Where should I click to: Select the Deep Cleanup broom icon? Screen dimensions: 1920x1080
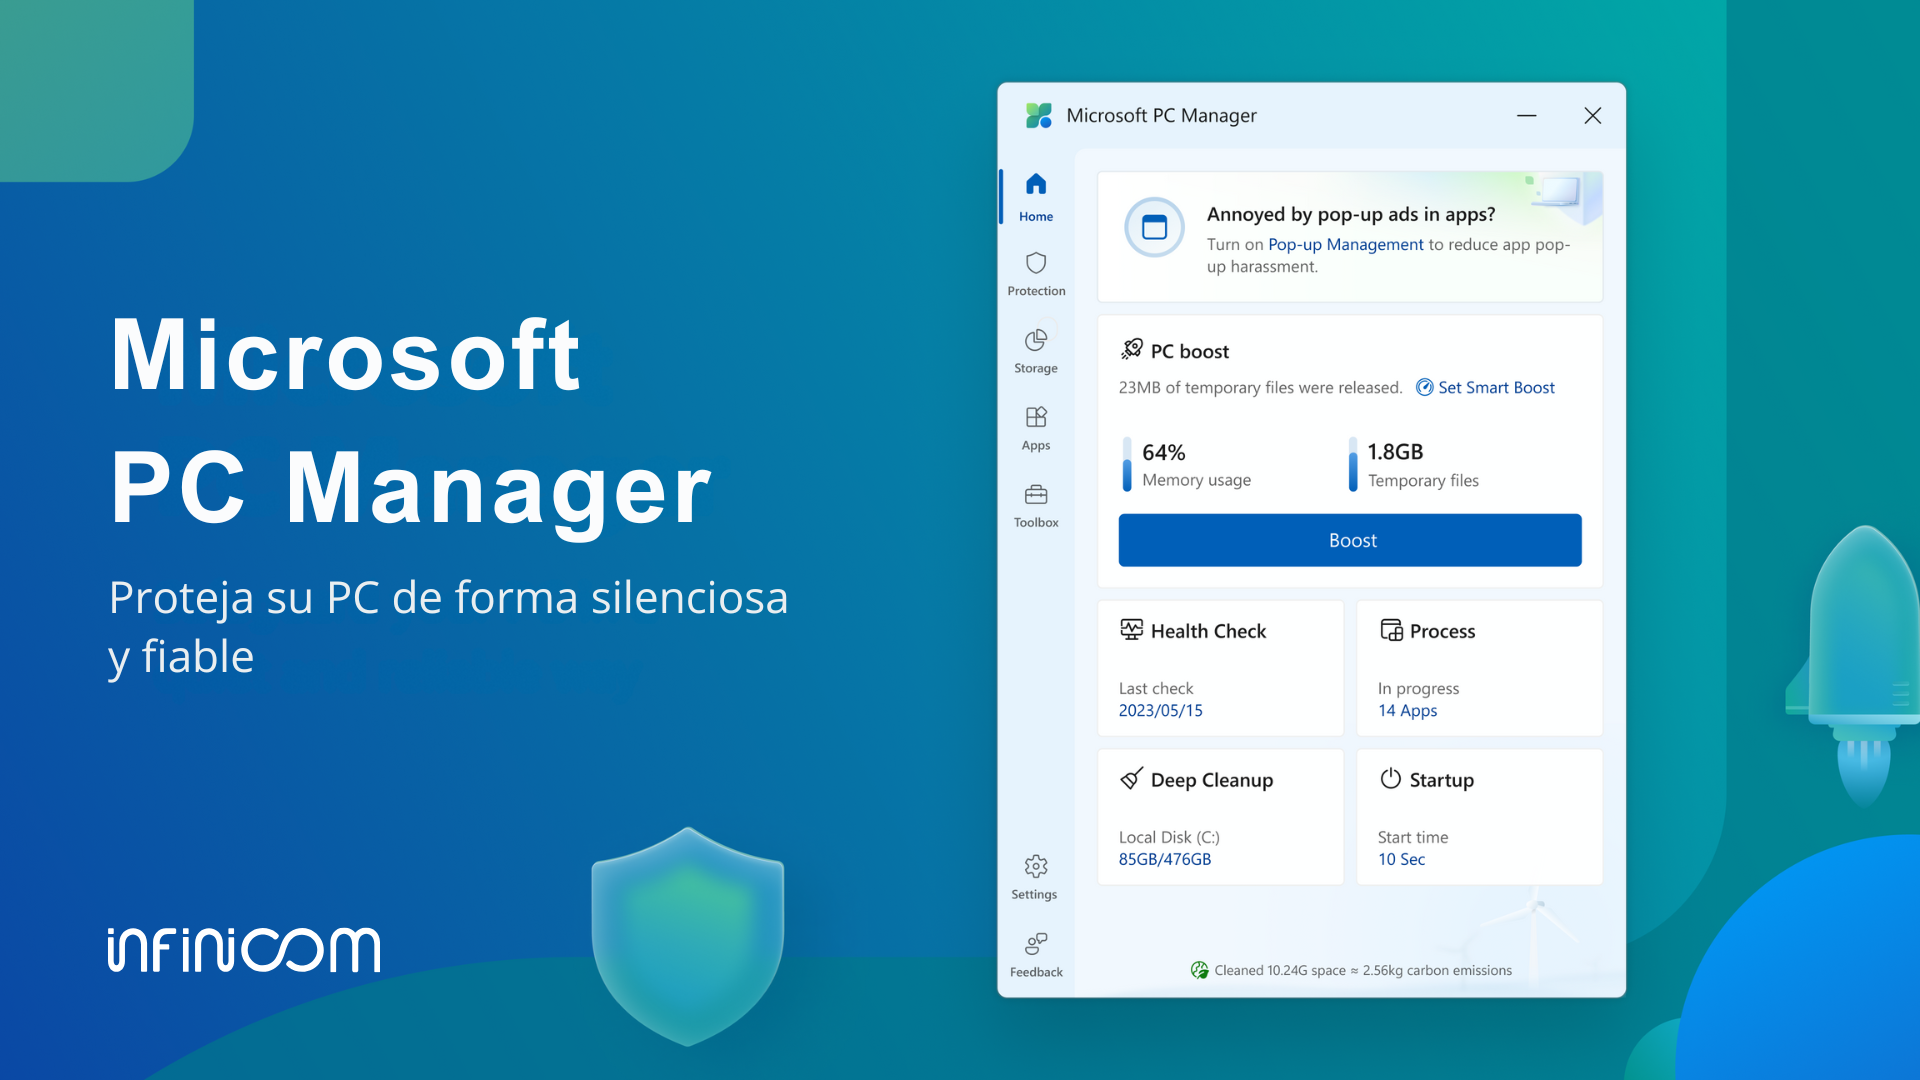pos(1131,779)
